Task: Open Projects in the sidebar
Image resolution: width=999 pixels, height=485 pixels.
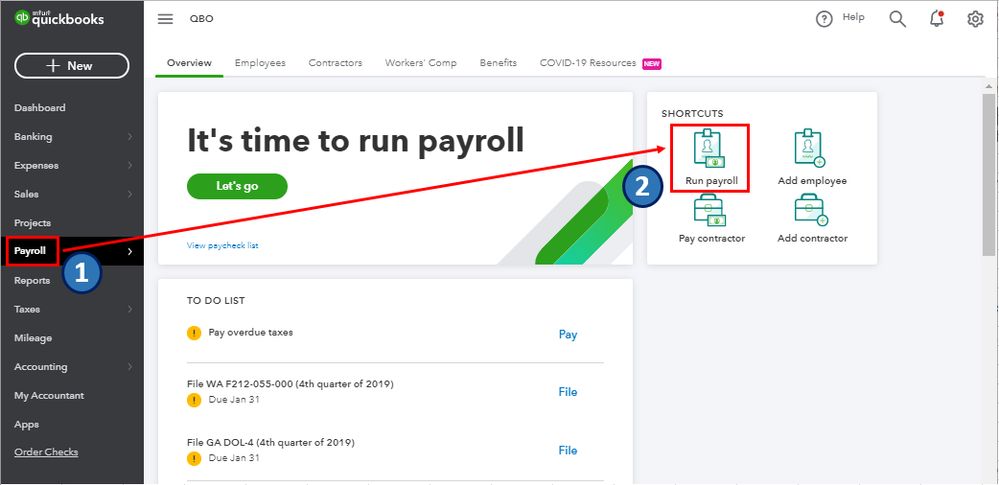Action: coord(32,223)
